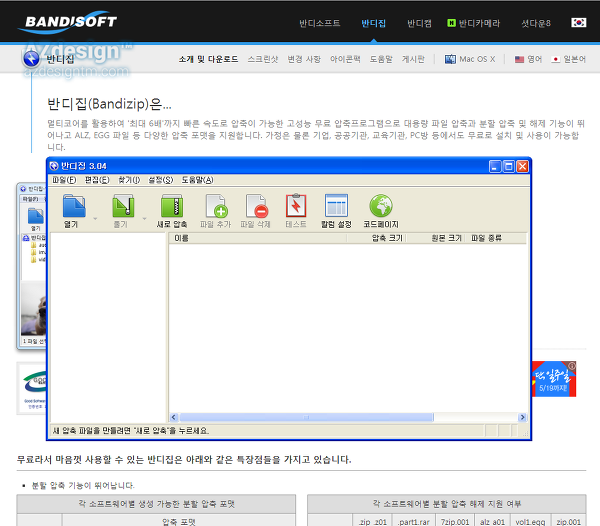Image resolution: width=600 pixels, height=526 pixels.
Task: Select the 스크린샷 submenu item
Action: click(262, 59)
